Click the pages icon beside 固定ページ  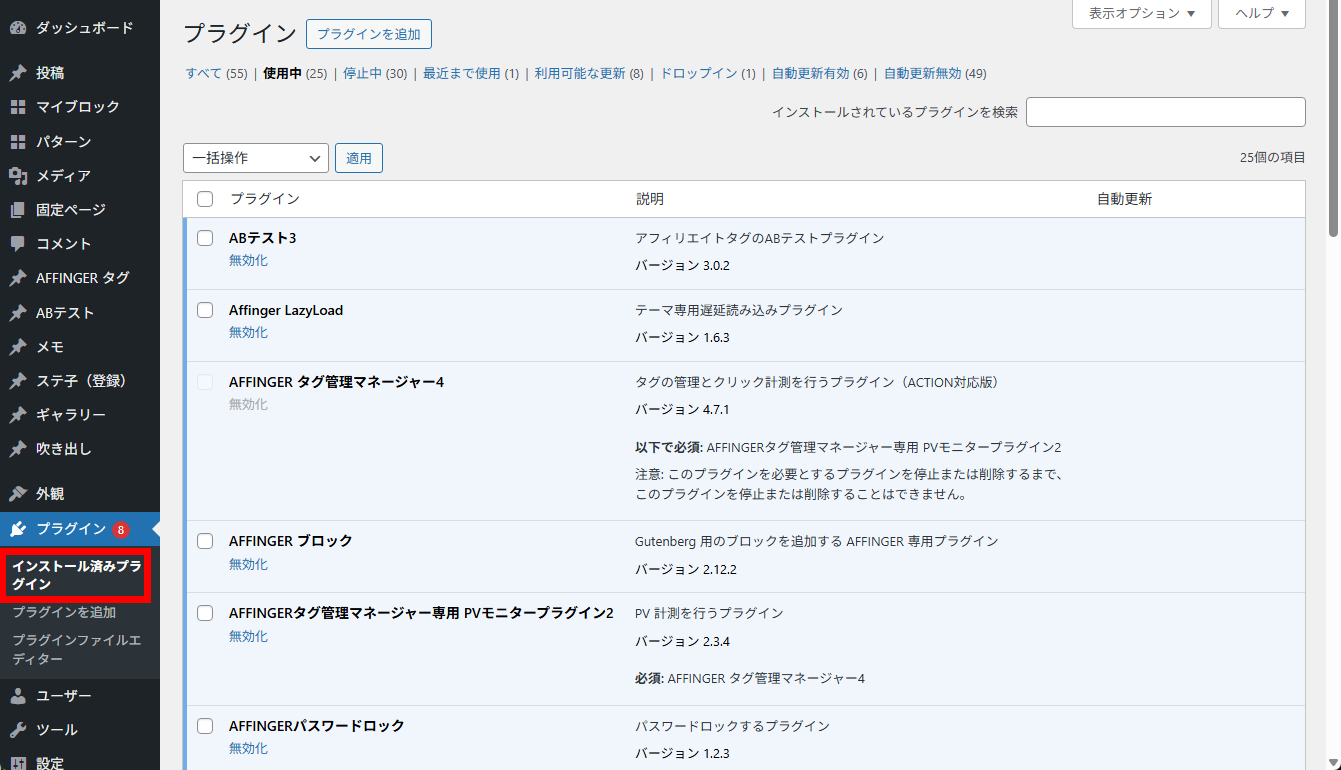coord(18,210)
